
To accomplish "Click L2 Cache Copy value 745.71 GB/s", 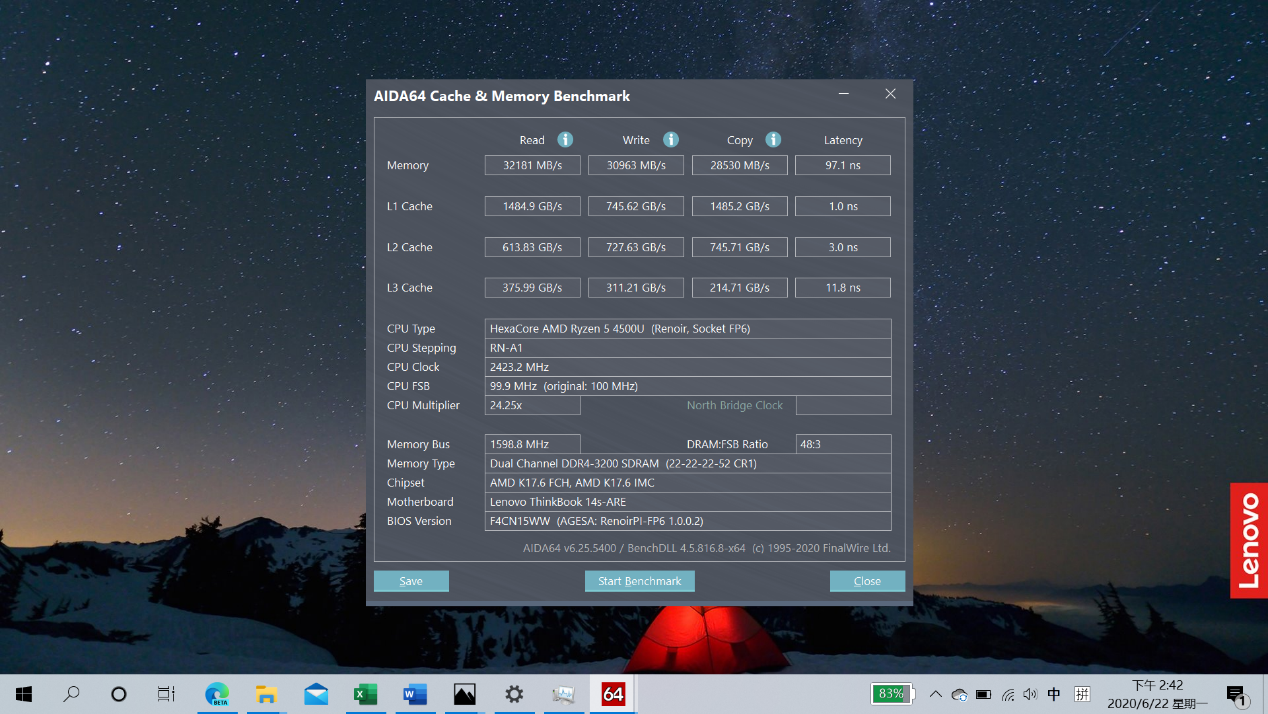I will (740, 247).
